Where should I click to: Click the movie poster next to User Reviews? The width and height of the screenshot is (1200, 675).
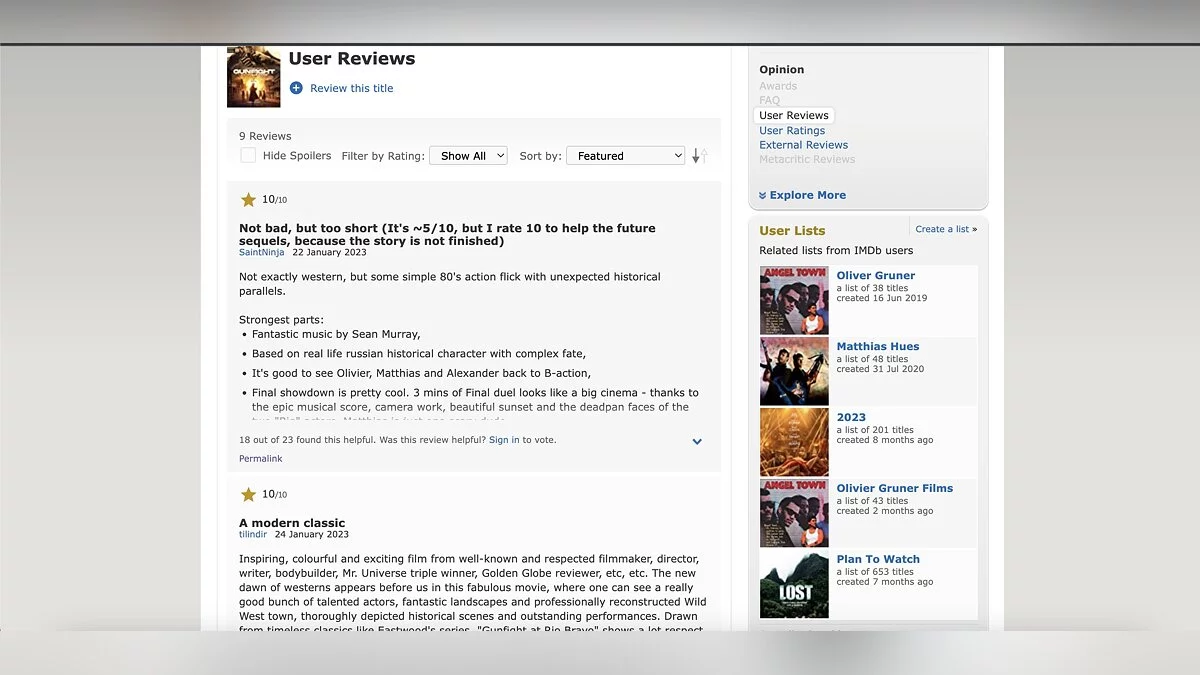click(x=253, y=77)
